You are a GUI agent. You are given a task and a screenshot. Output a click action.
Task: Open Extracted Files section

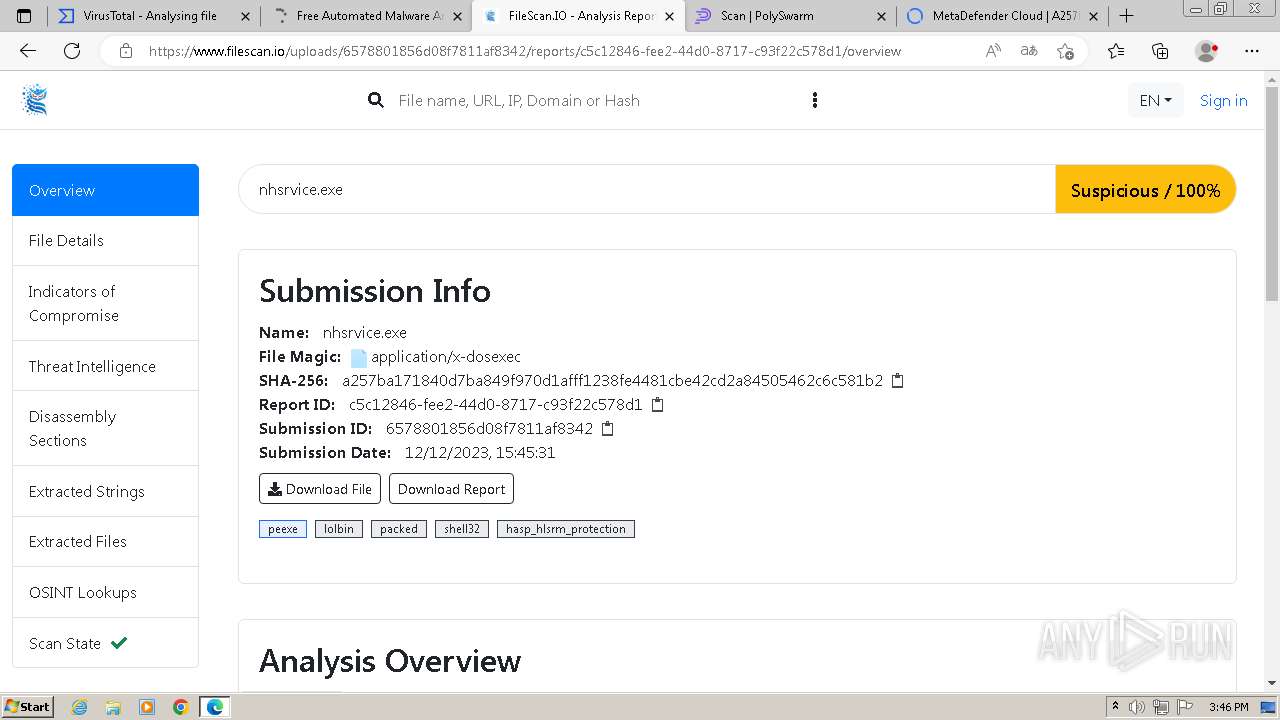coord(105,541)
